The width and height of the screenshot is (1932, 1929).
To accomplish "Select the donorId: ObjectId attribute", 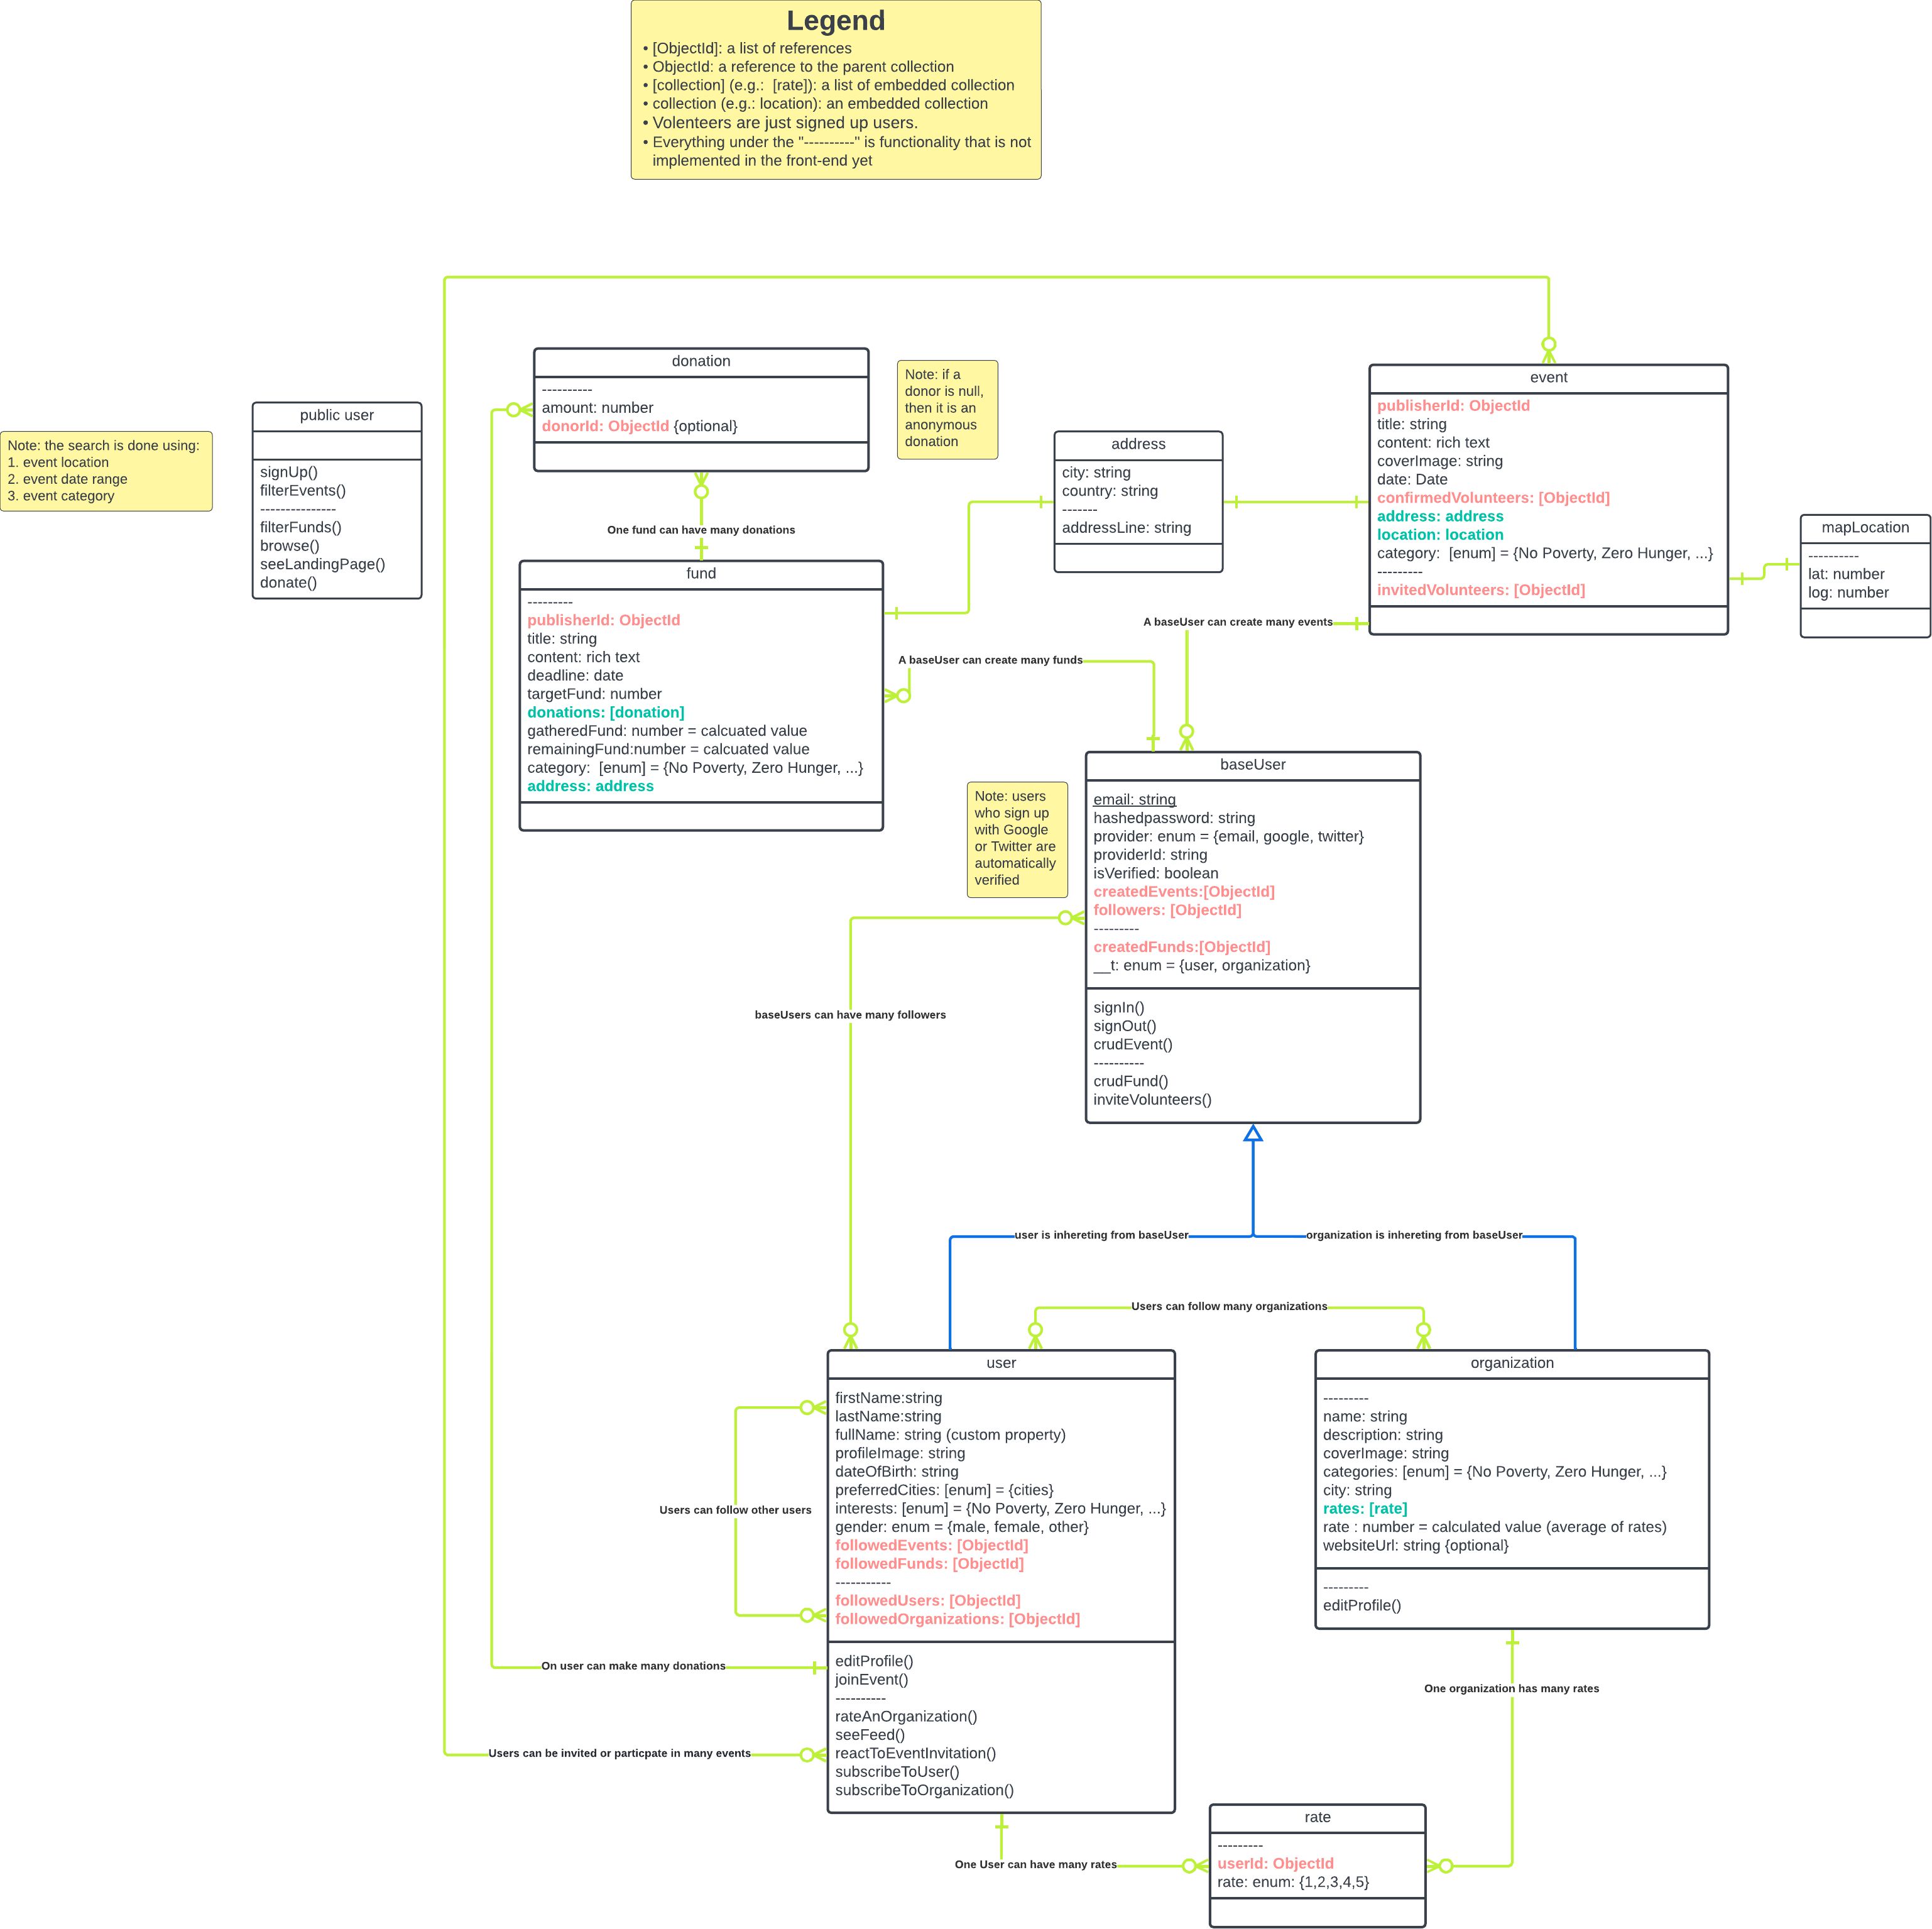I will (x=604, y=426).
